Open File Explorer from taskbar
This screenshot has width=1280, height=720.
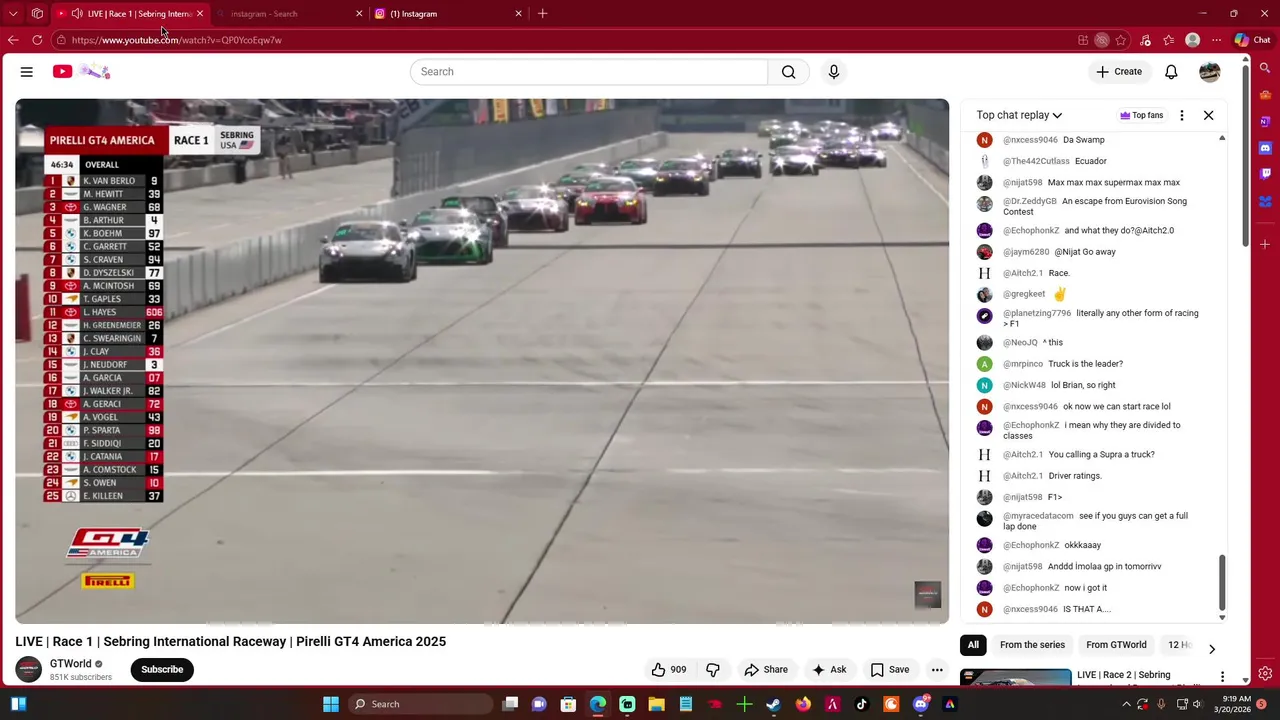click(x=656, y=704)
